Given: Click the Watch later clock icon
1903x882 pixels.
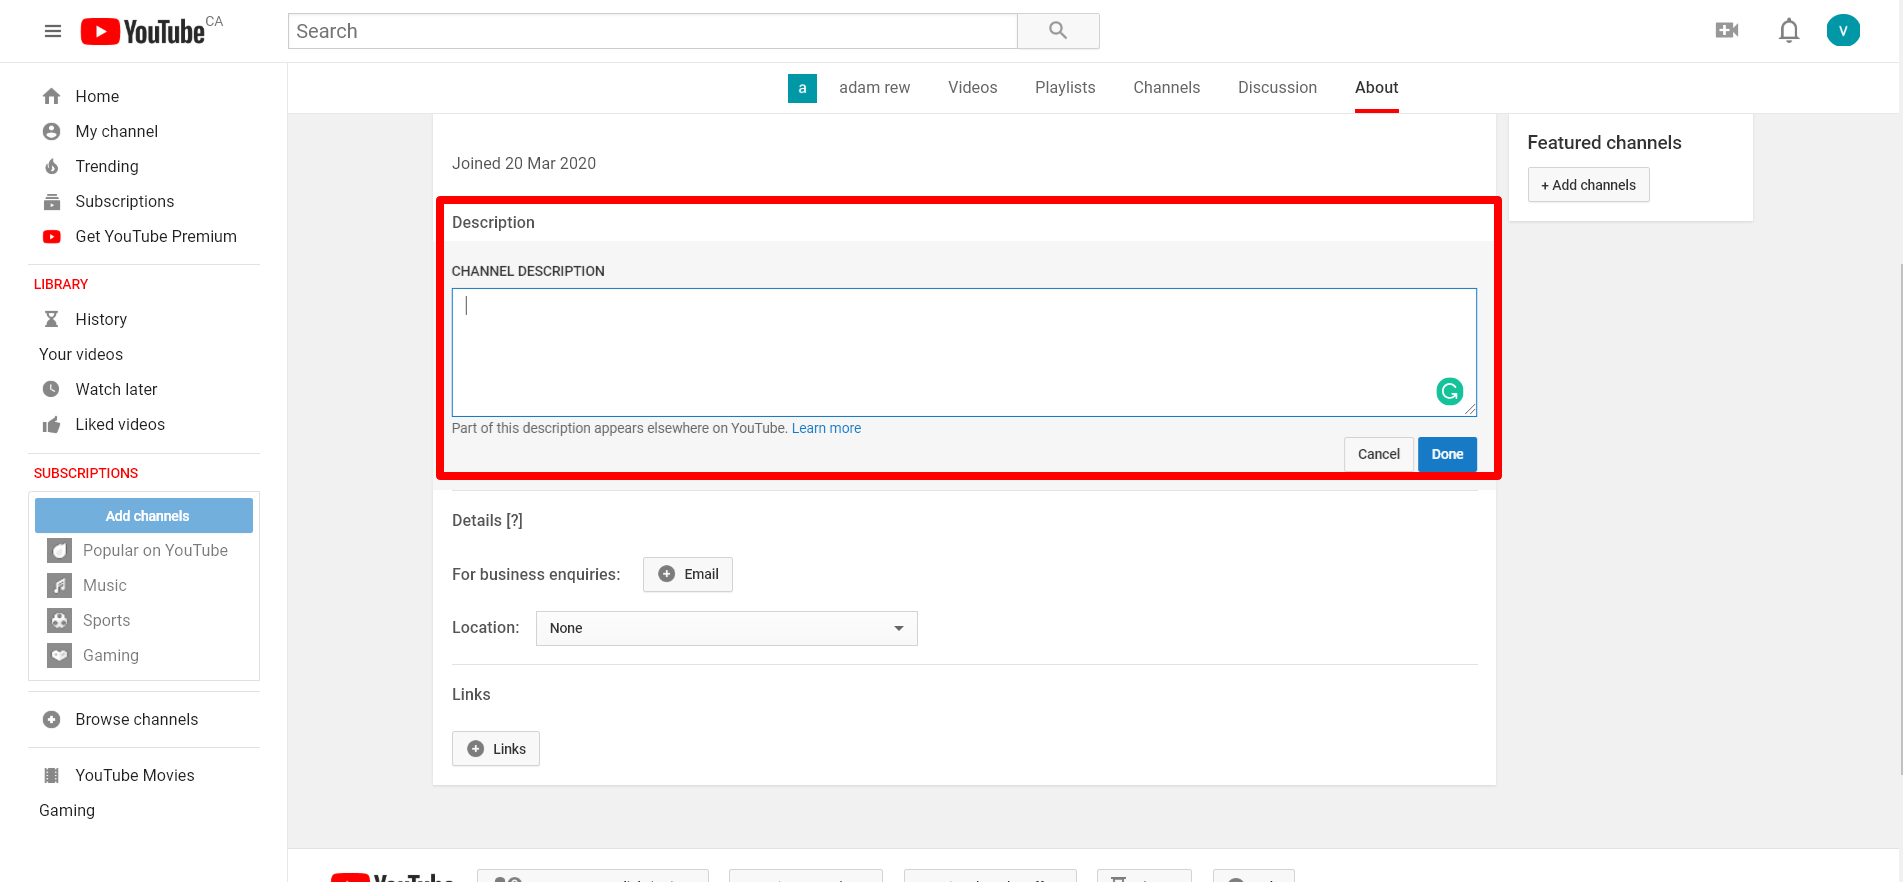Looking at the screenshot, I should pyautogui.click(x=52, y=389).
